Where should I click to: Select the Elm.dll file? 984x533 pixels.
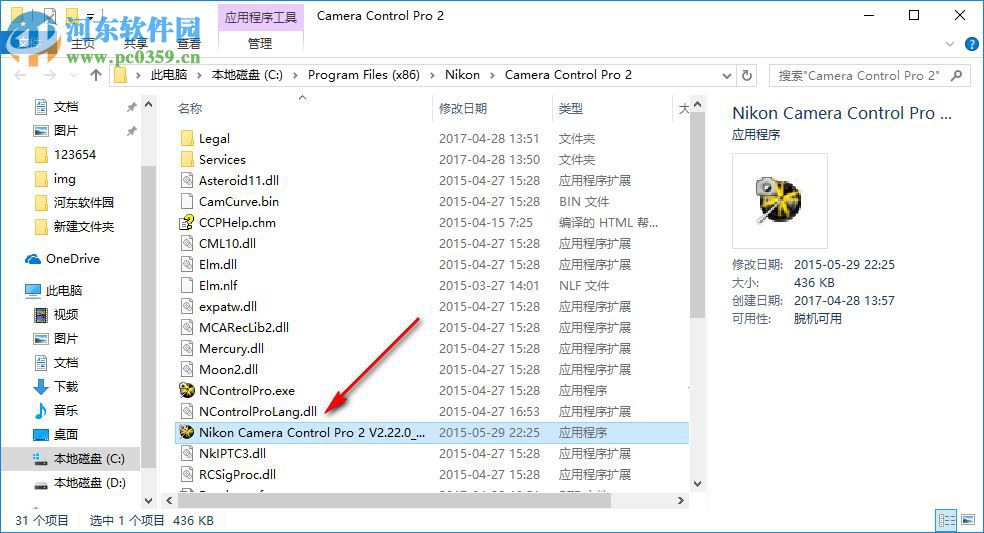(218, 264)
